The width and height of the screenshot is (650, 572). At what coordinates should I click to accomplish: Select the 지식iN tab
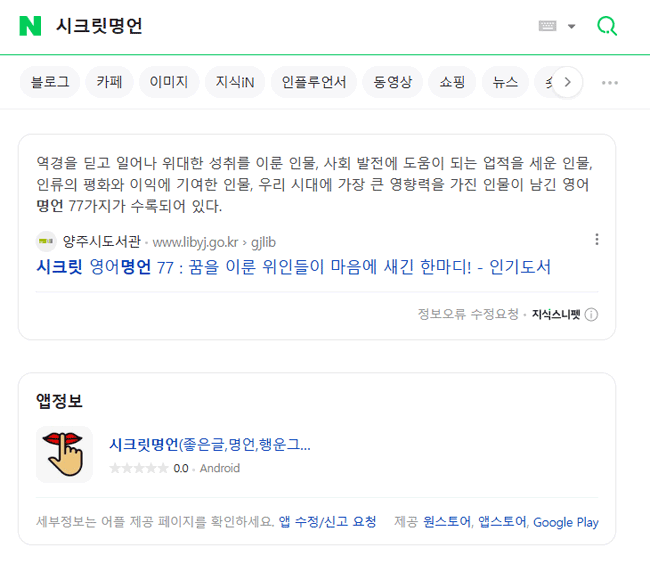(x=235, y=82)
